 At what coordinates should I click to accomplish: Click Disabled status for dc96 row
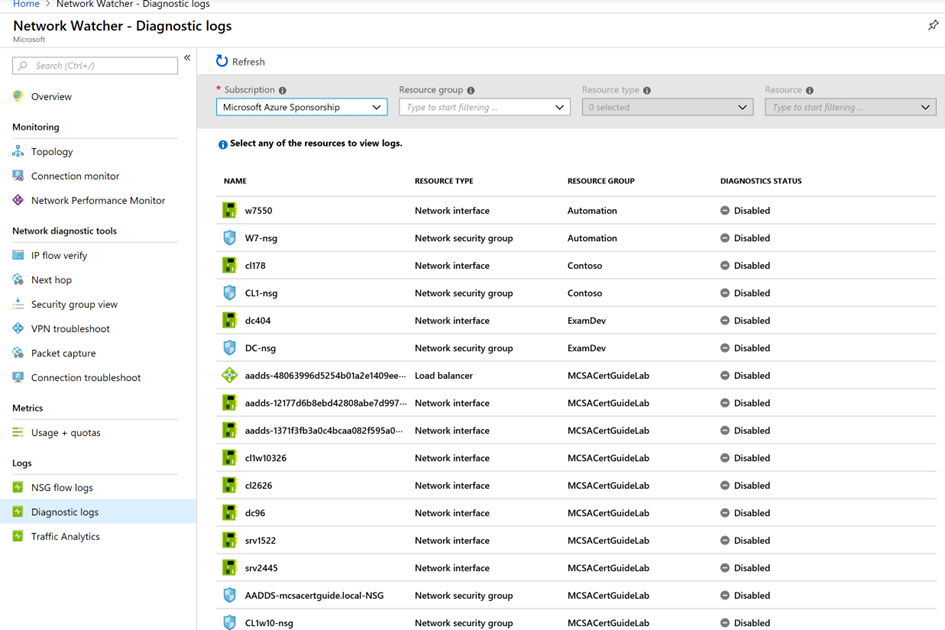(745, 513)
